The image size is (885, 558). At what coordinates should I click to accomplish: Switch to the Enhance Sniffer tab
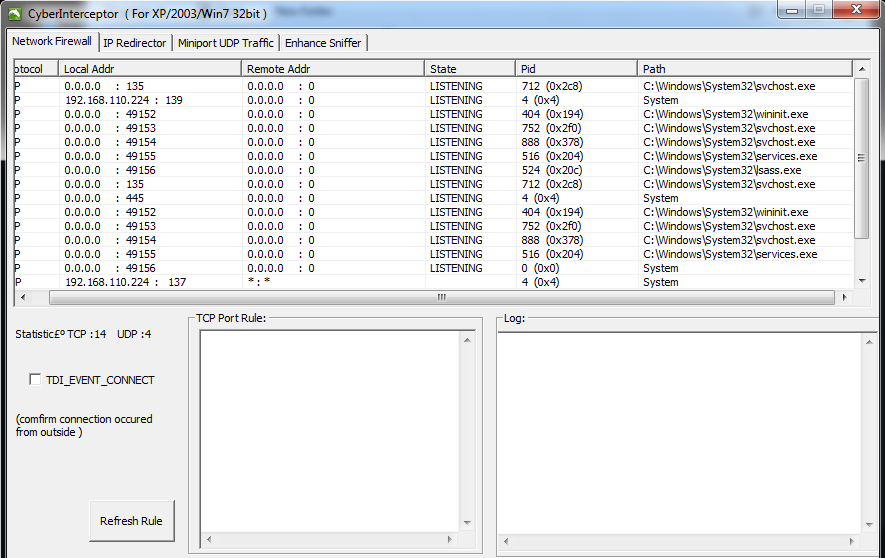[323, 43]
